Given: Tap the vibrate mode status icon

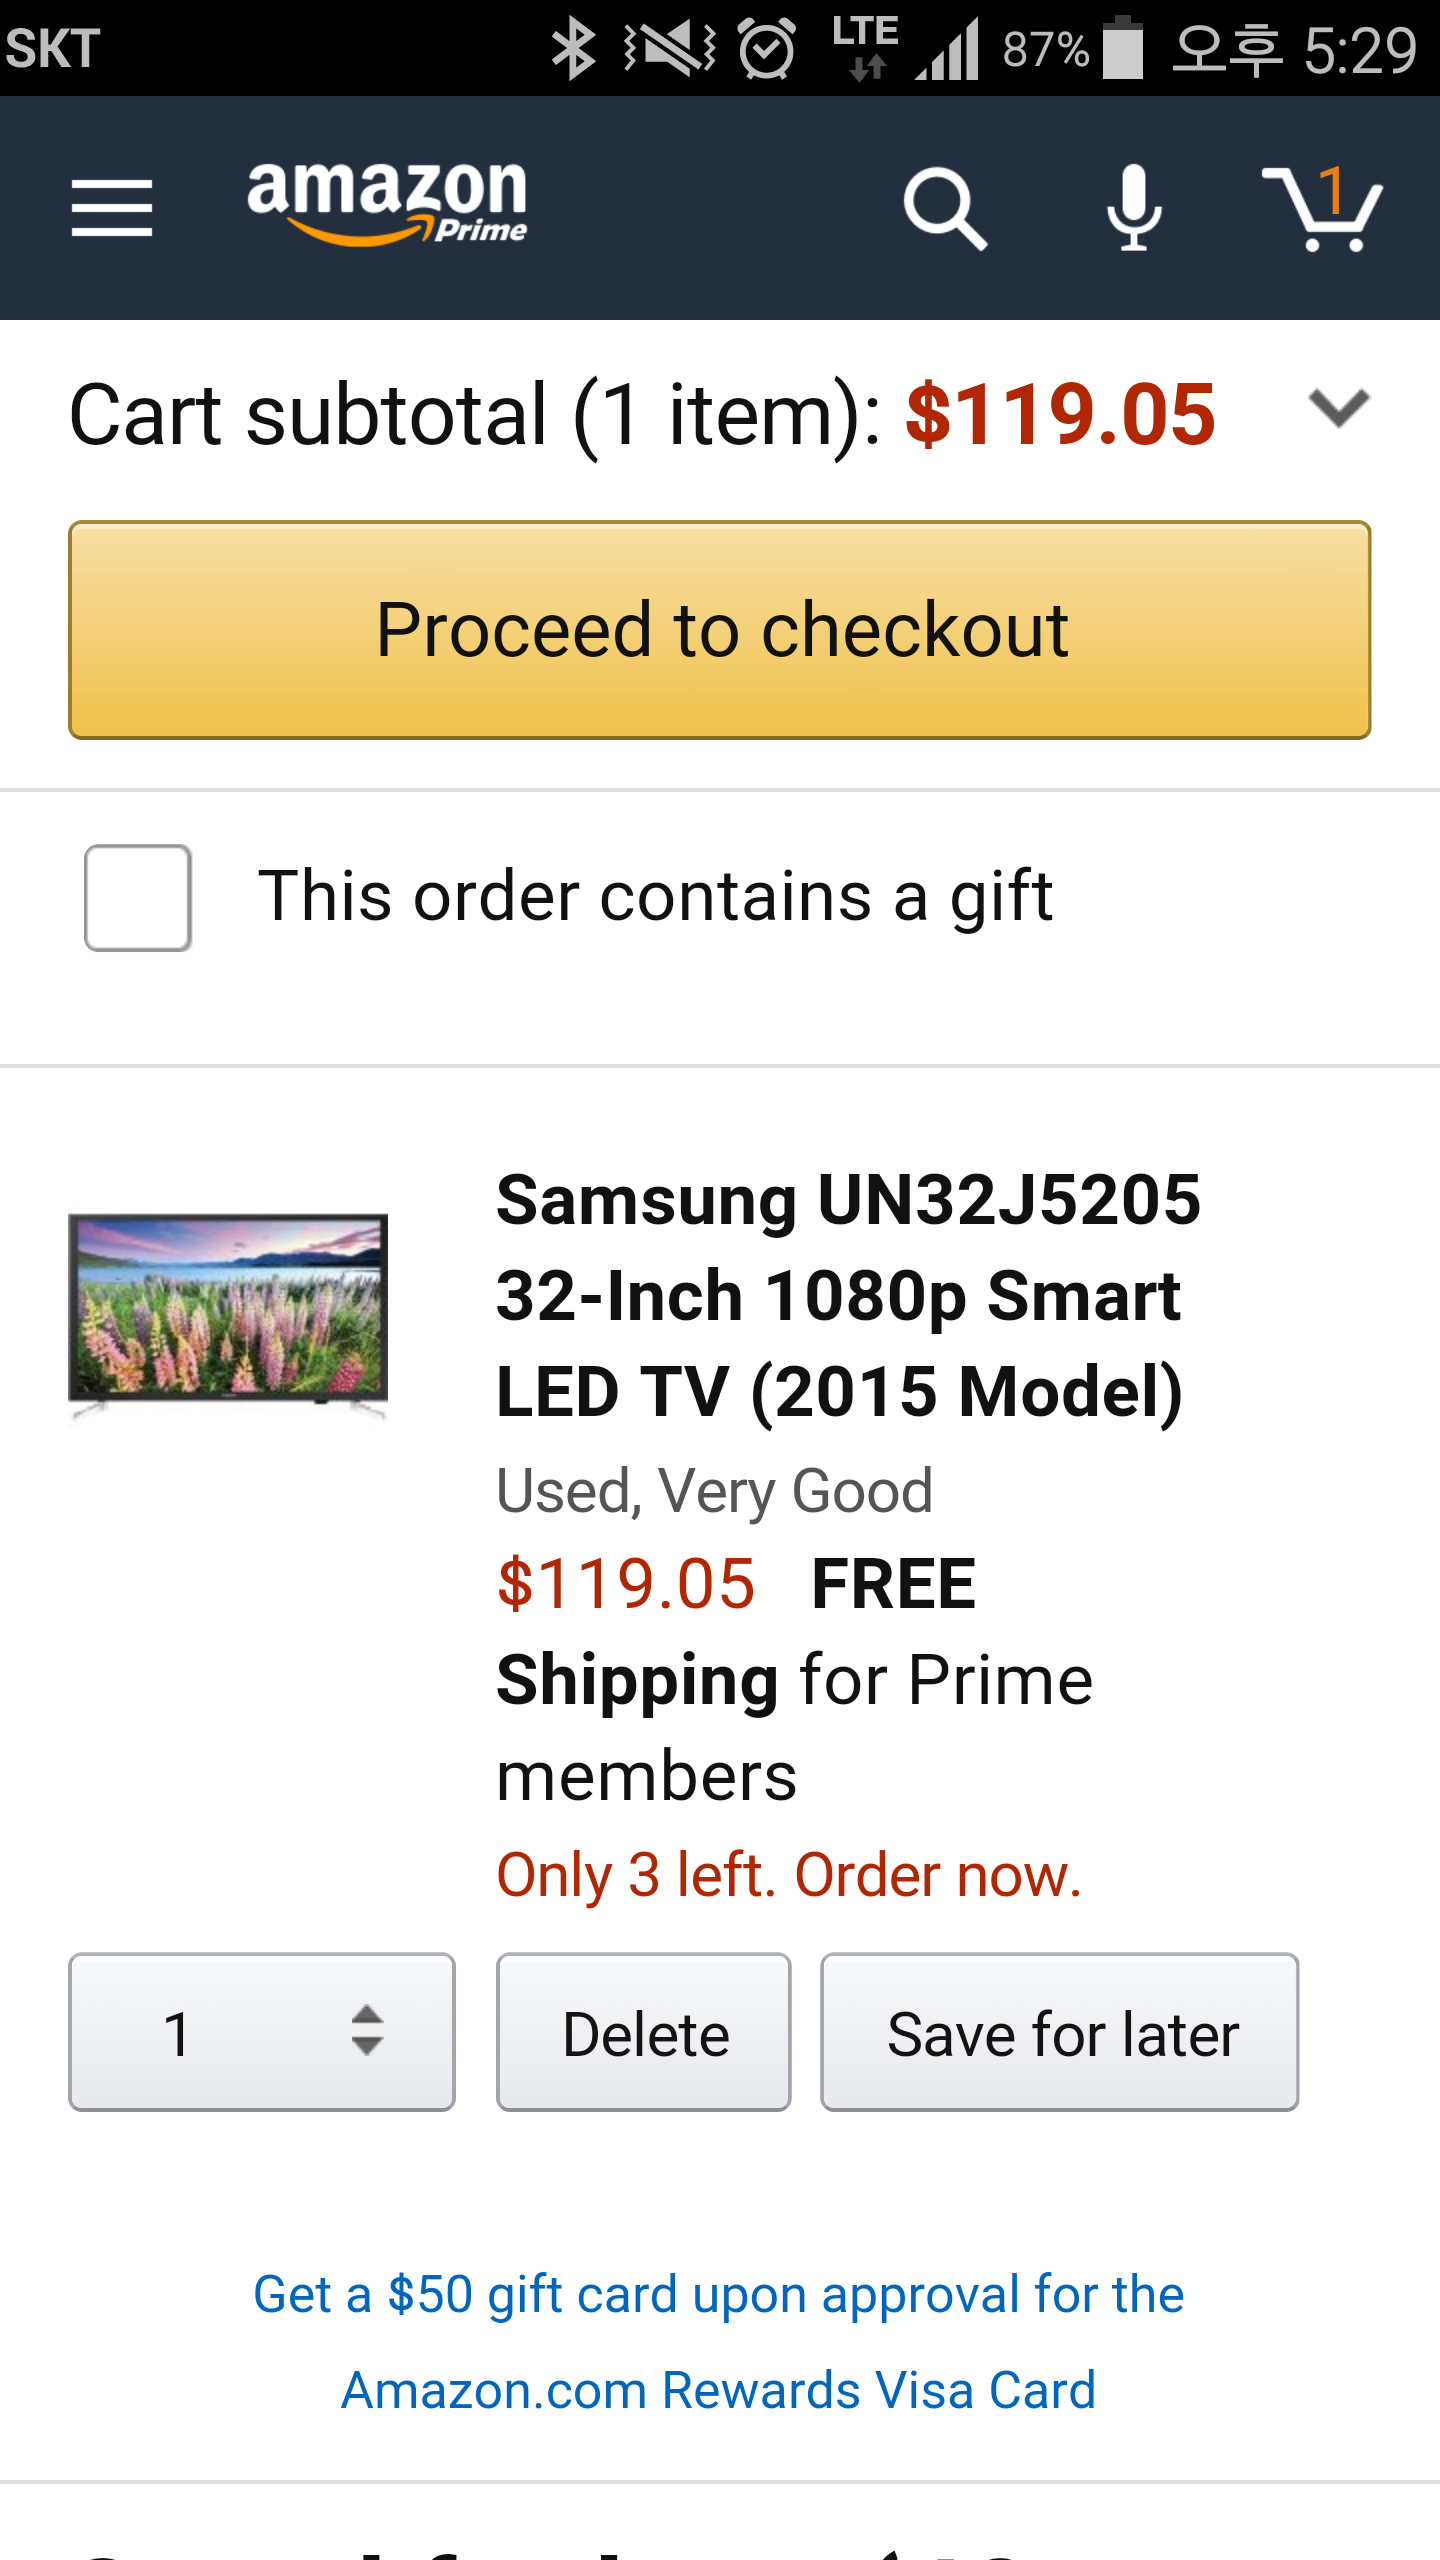Looking at the screenshot, I should (x=670, y=48).
